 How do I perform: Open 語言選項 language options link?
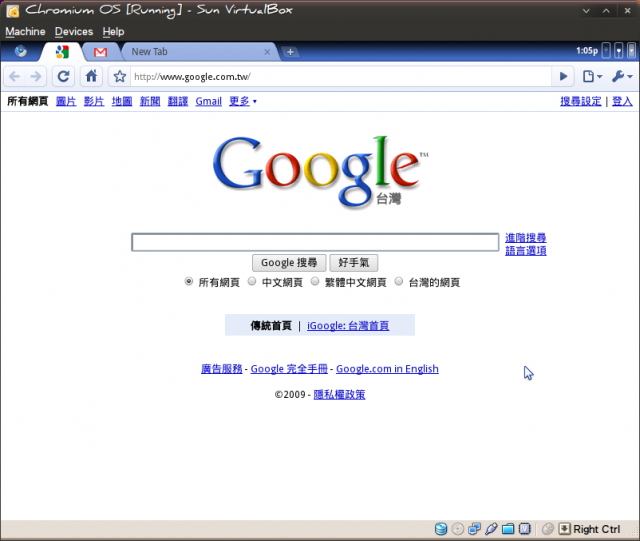pos(526,251)
